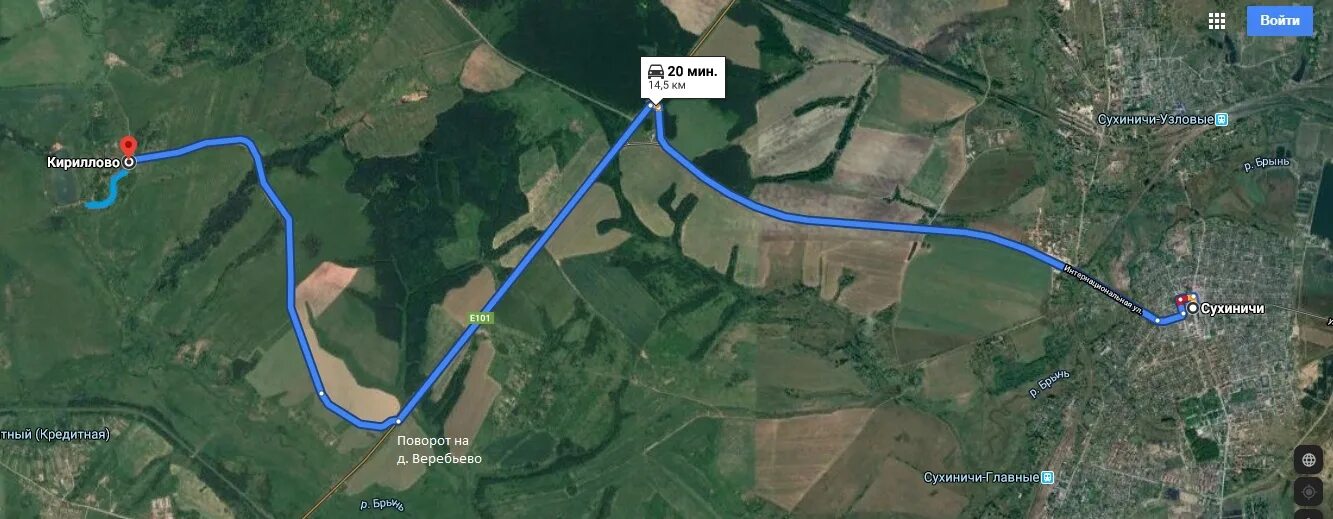
Task: Click the Кириллово place label
Action: click(x=84, y=162)
